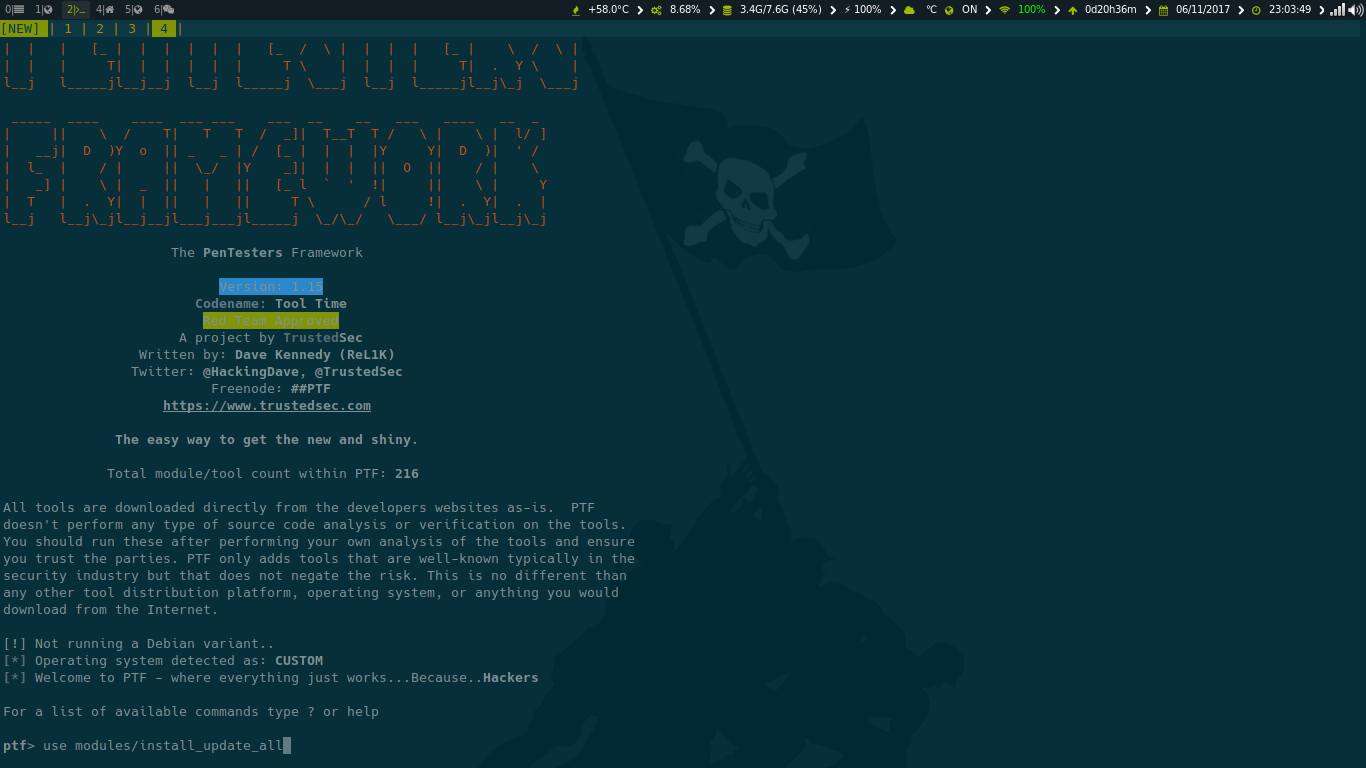This screenshot has width=1366, height=768.
Task: Switch to workspace 0 with list icon
Action: coord(14,10)
